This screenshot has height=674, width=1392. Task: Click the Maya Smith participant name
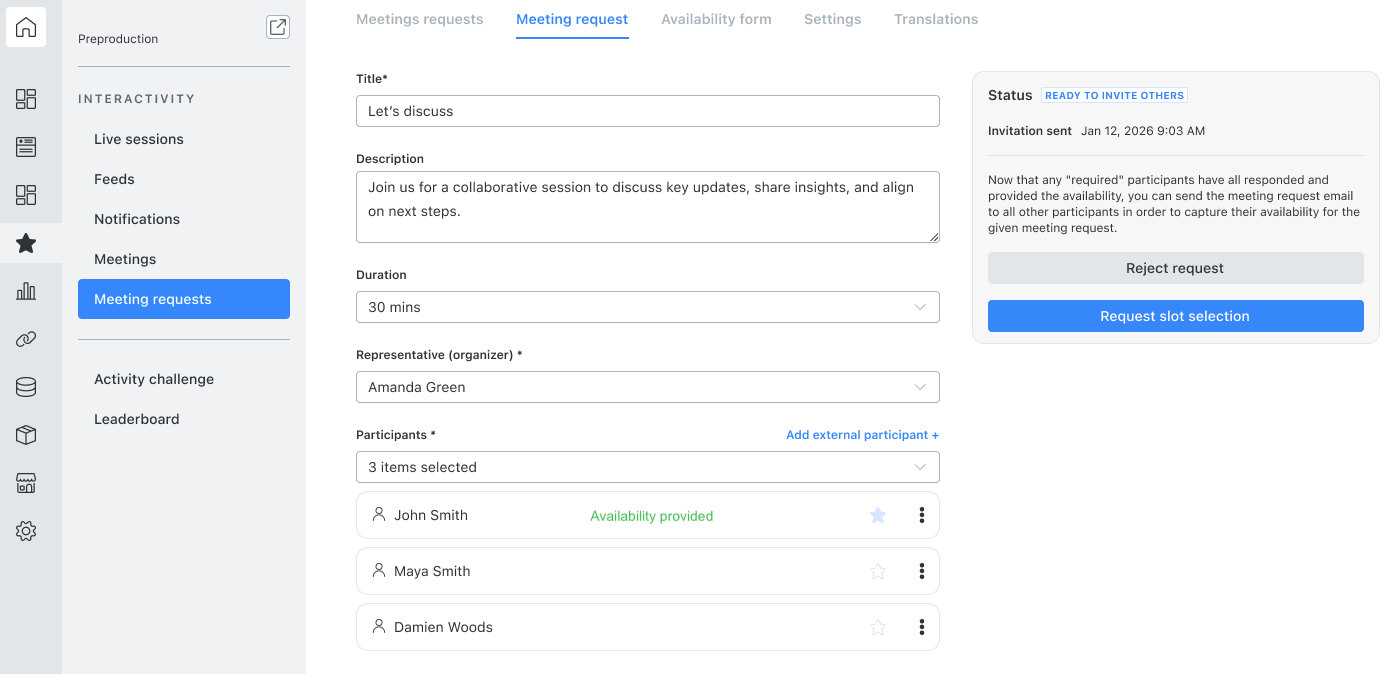[x=432, y=571]
